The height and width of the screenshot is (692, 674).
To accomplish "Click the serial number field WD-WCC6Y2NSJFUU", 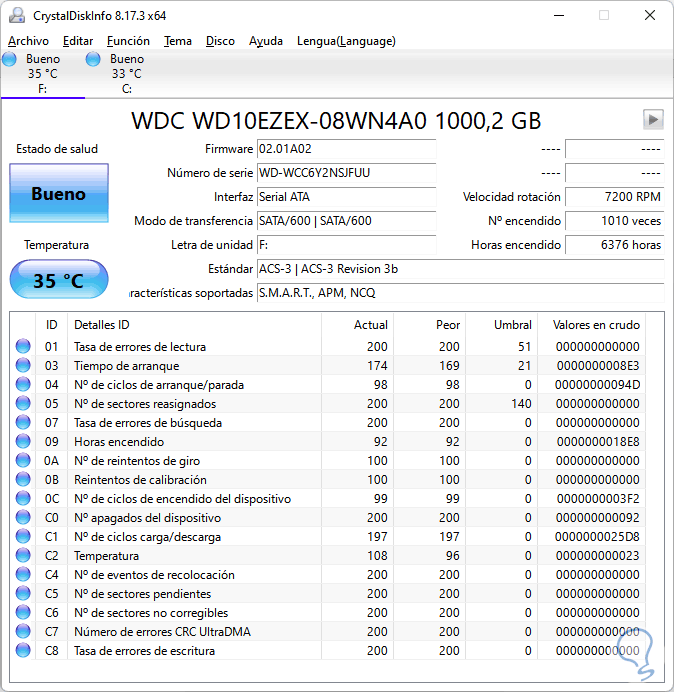I will coord(346,173).
